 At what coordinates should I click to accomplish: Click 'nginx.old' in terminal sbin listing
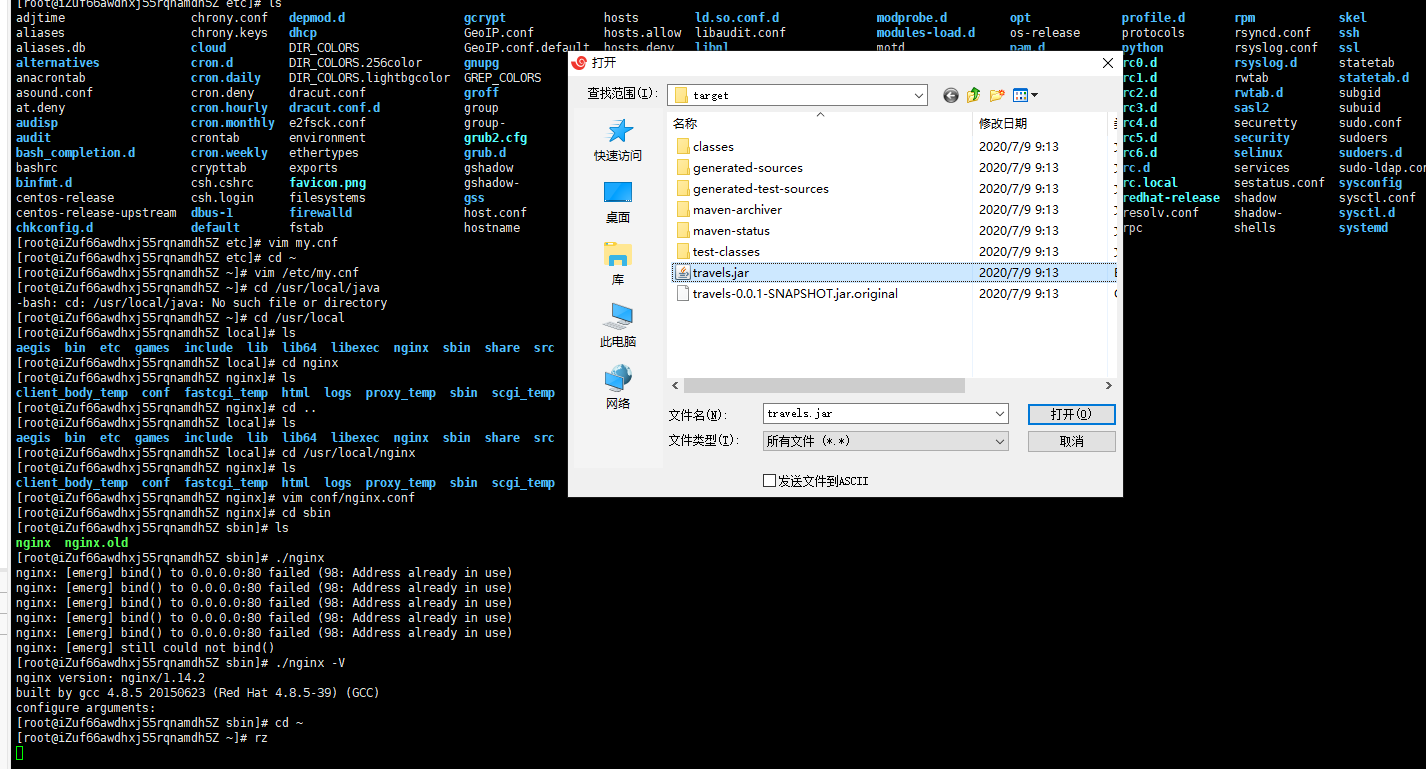point(96,543)
